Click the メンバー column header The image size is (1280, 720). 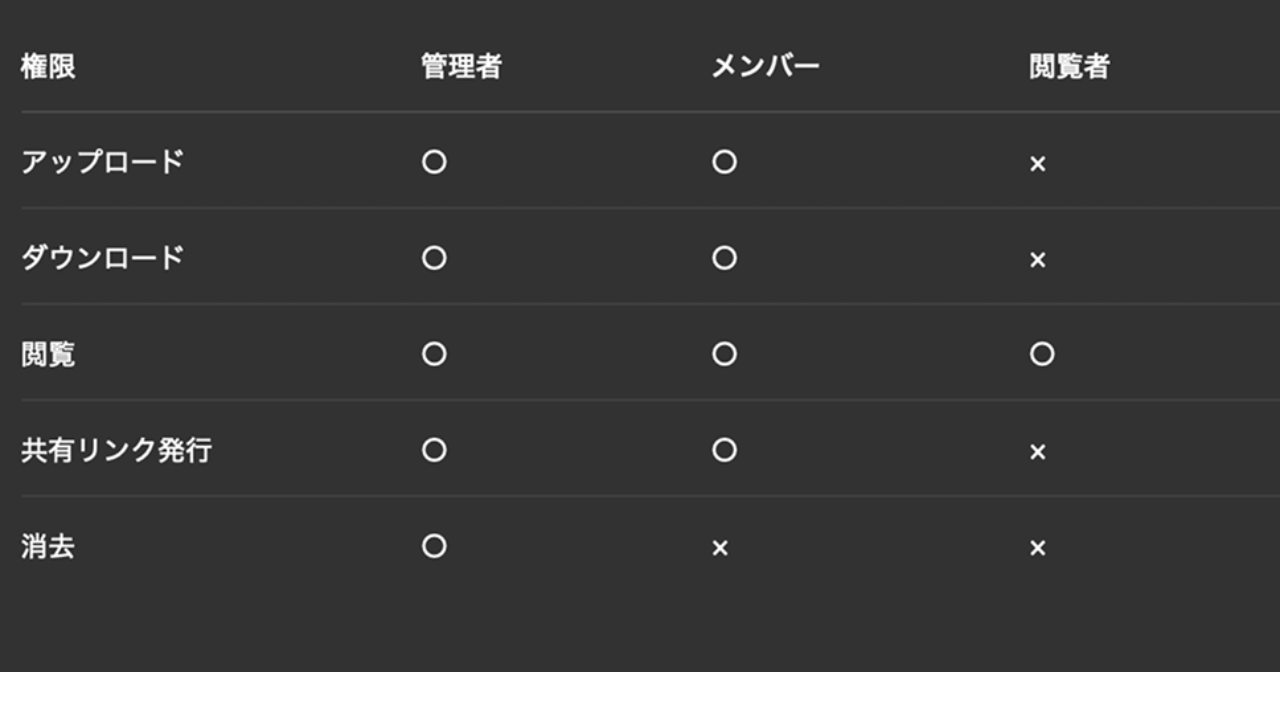point(765,67)
